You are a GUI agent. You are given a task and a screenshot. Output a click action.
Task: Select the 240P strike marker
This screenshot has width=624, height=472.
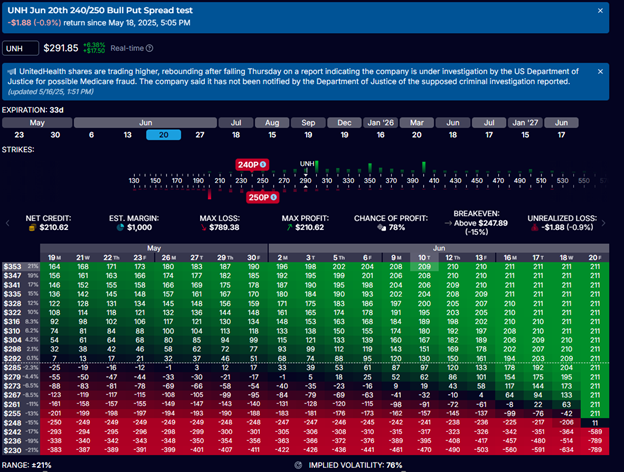(252, 165)
